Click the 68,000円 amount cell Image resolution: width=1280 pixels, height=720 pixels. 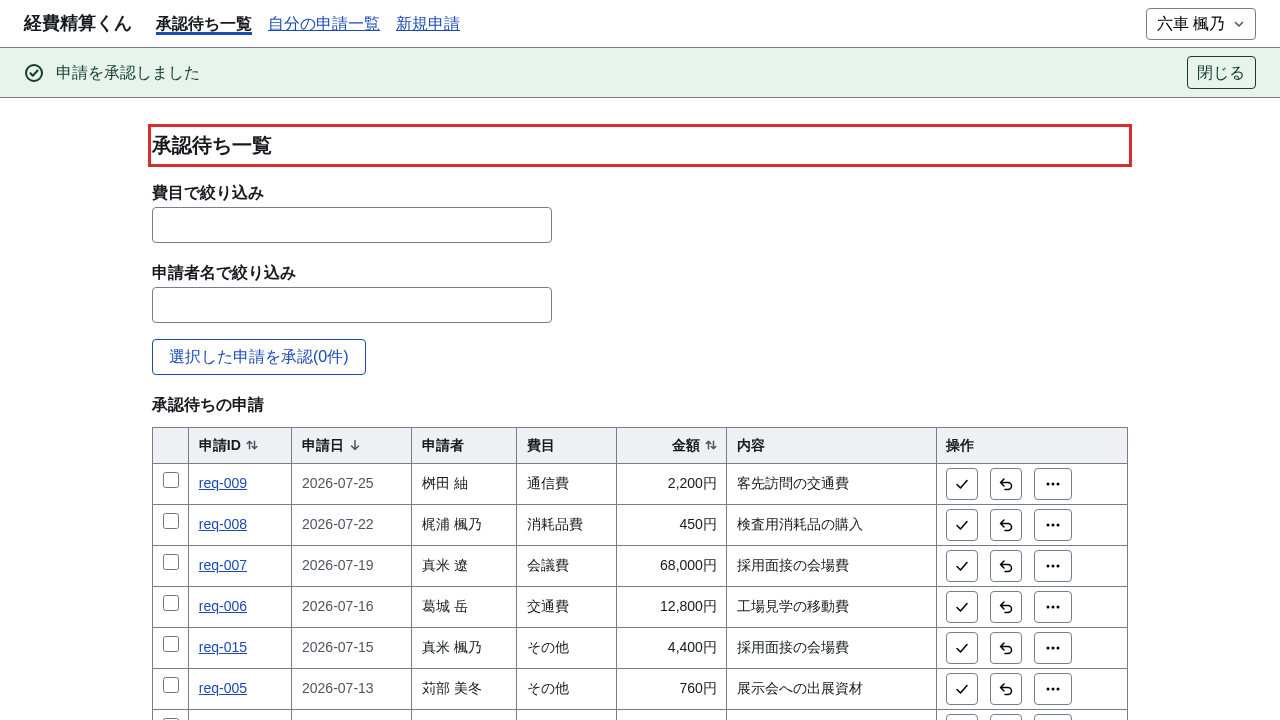tap(672, 566)
